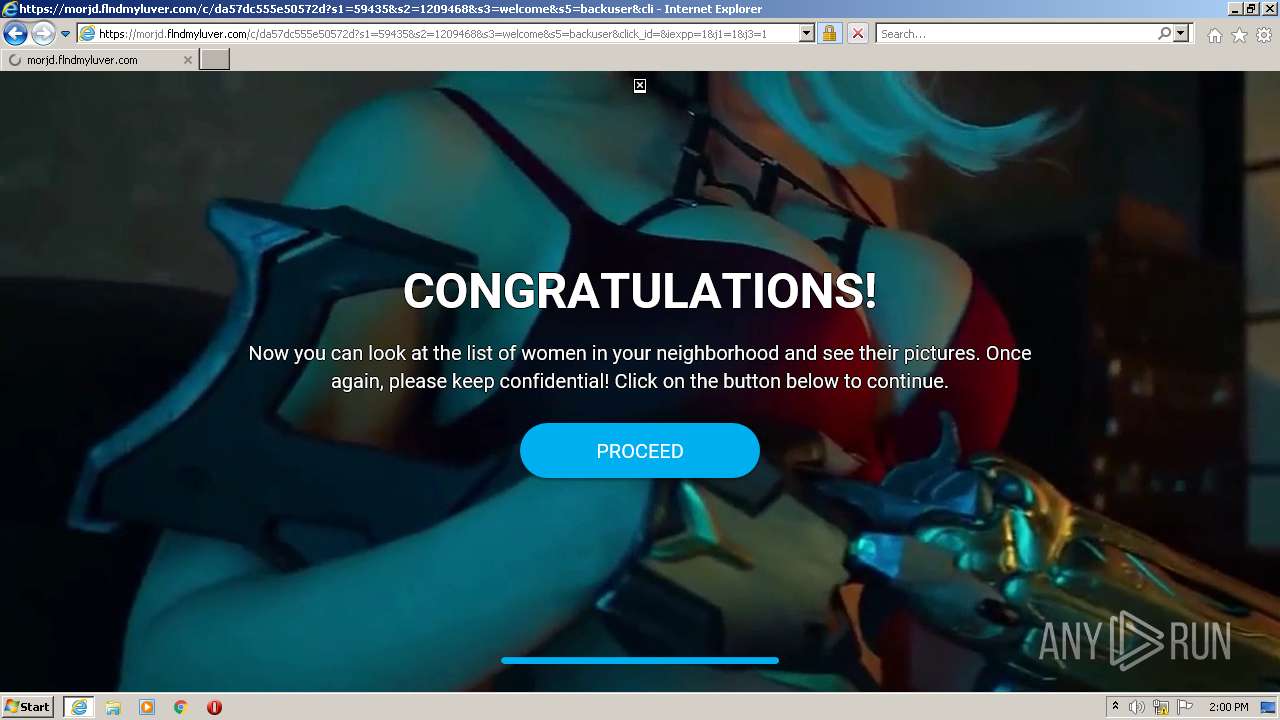Viewport: 1280px width, 720px height.
Task: Launch Chrome from taskbar
Action: (x=181, y=707)
